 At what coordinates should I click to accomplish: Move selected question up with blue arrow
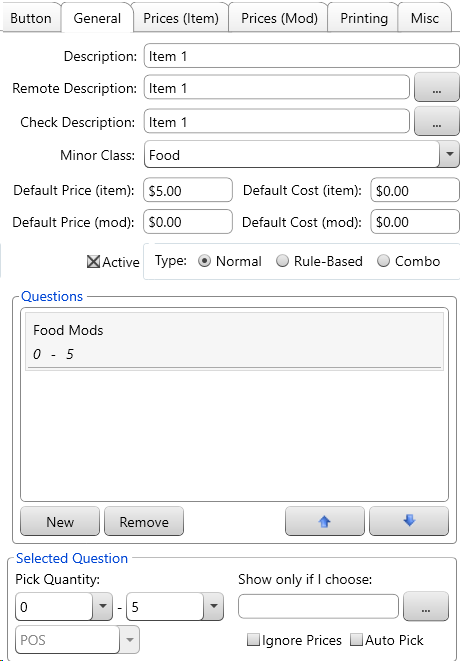324,521
